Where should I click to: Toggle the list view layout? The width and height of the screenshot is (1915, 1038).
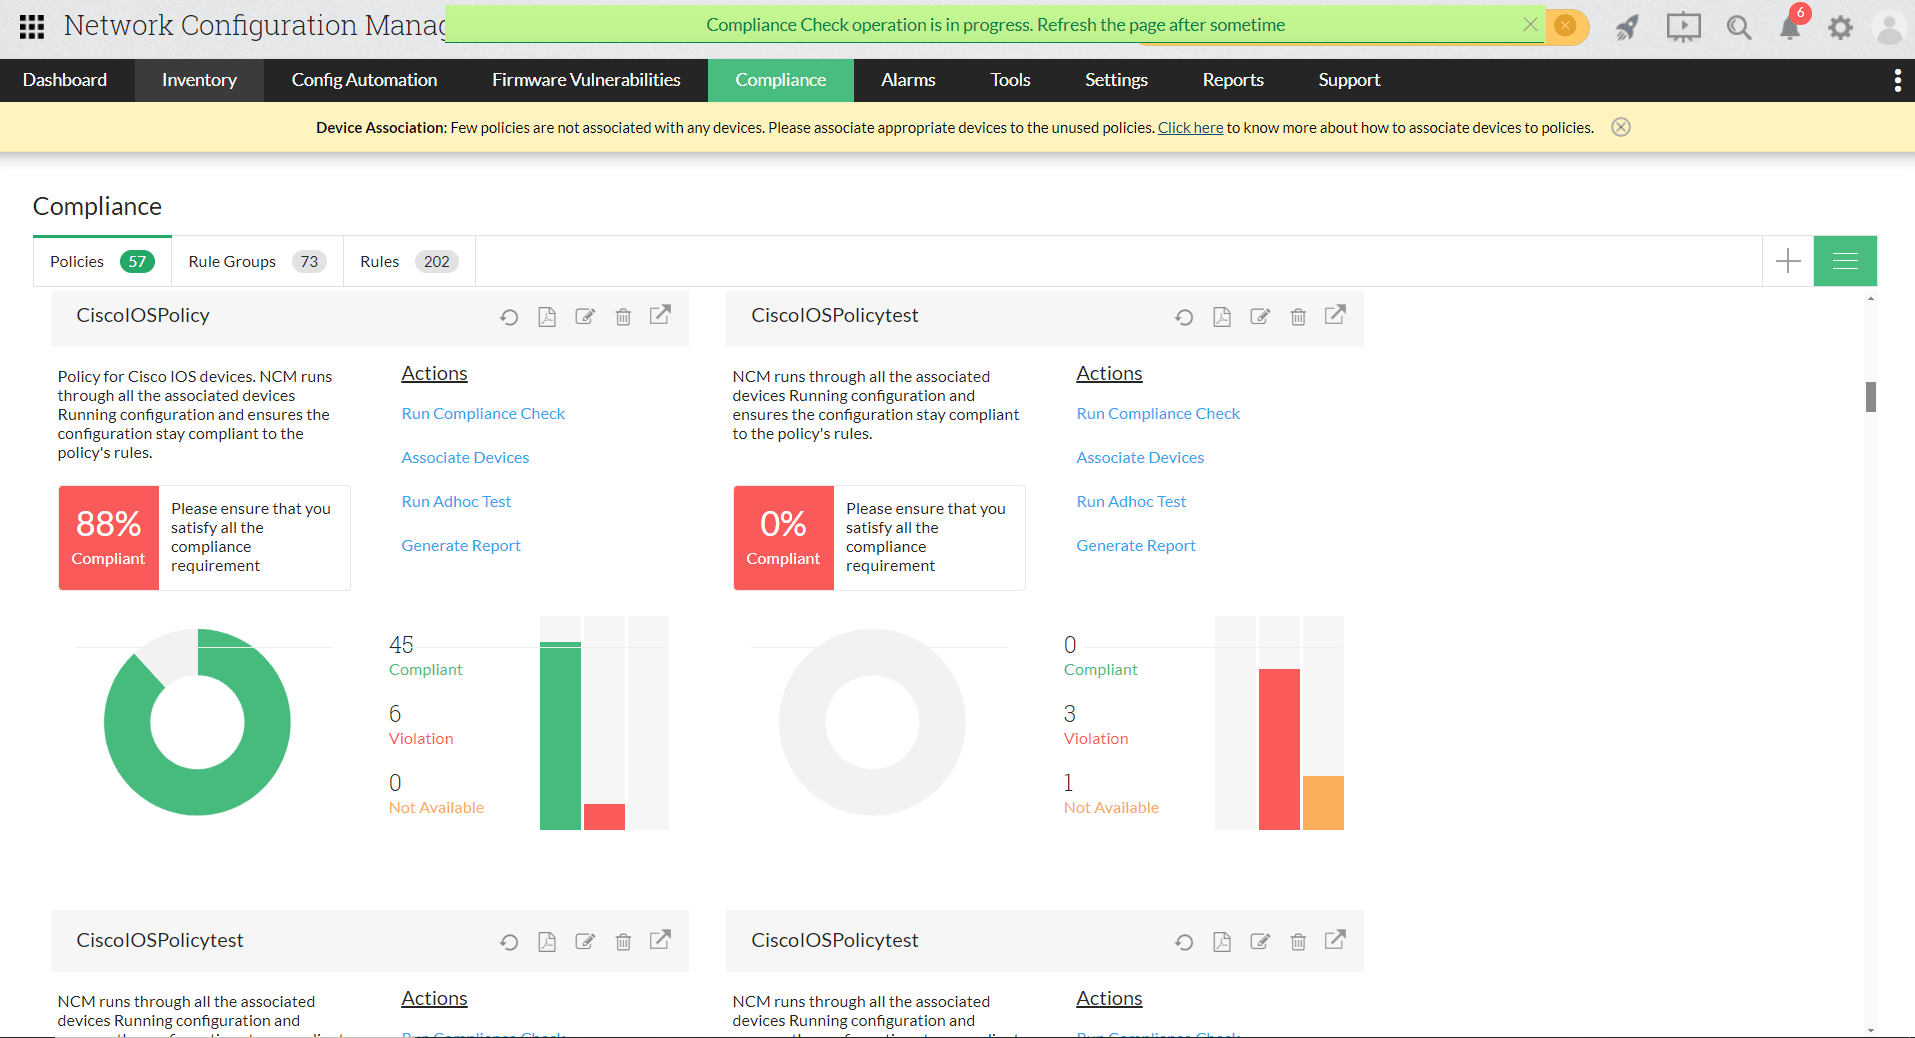[1845, 261]
